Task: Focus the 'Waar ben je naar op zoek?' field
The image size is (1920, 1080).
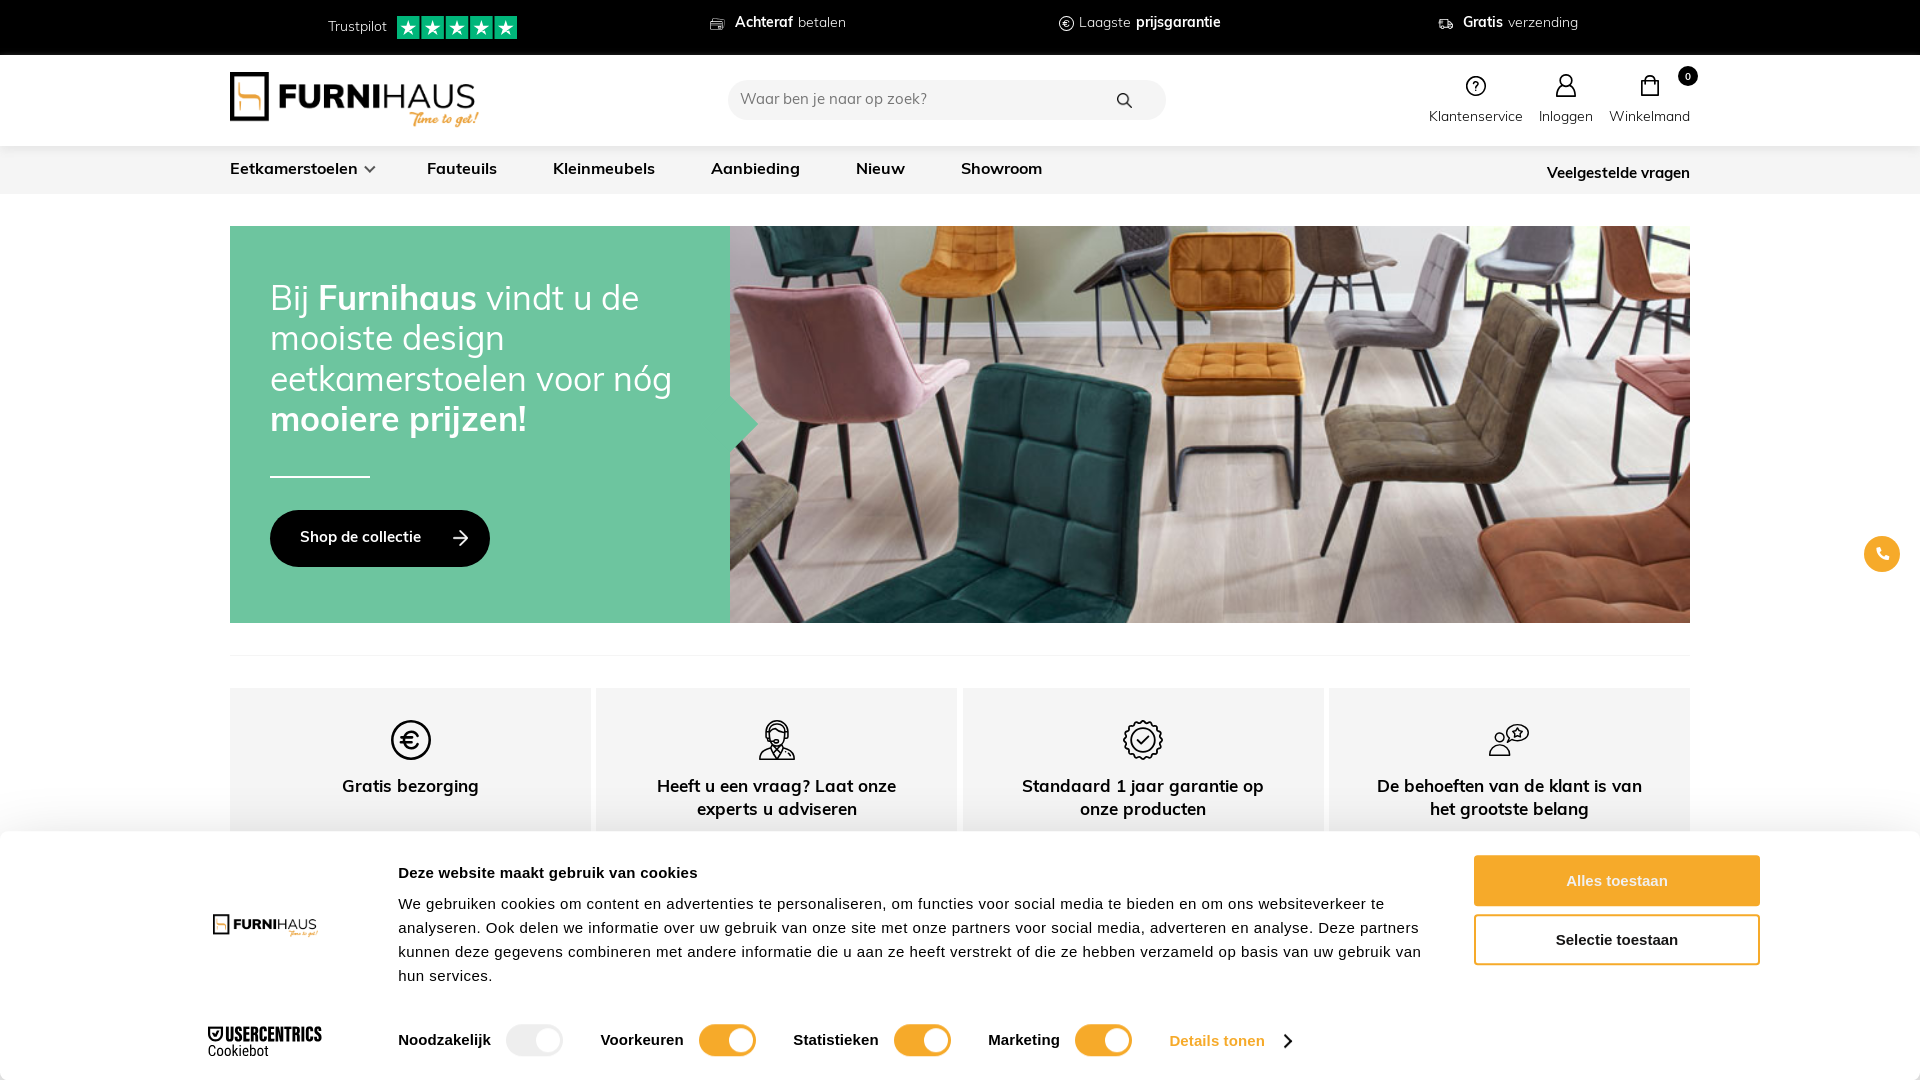Action: coord(920,100)
